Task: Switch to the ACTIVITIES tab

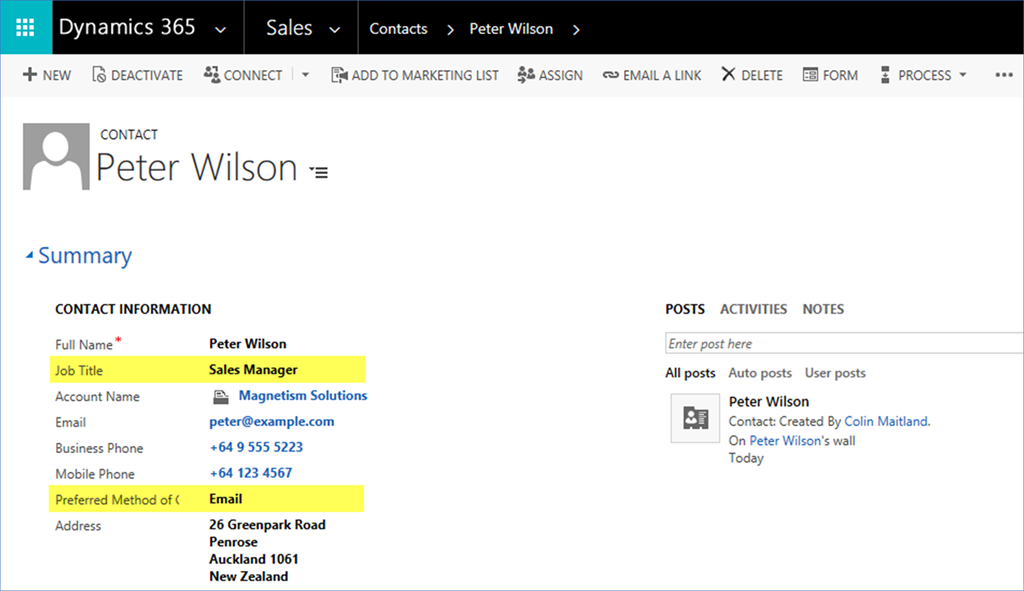Action: [x=753, y=309]
